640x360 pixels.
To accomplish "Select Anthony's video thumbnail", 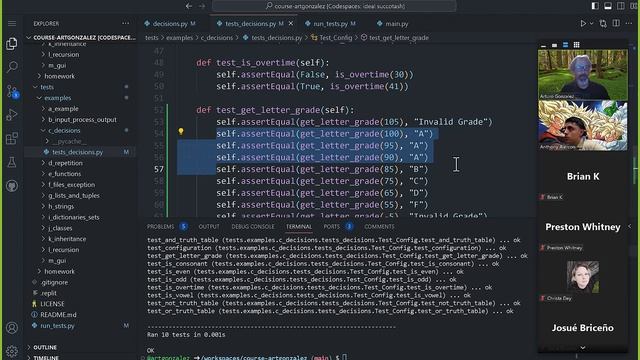I will [583, 126].
